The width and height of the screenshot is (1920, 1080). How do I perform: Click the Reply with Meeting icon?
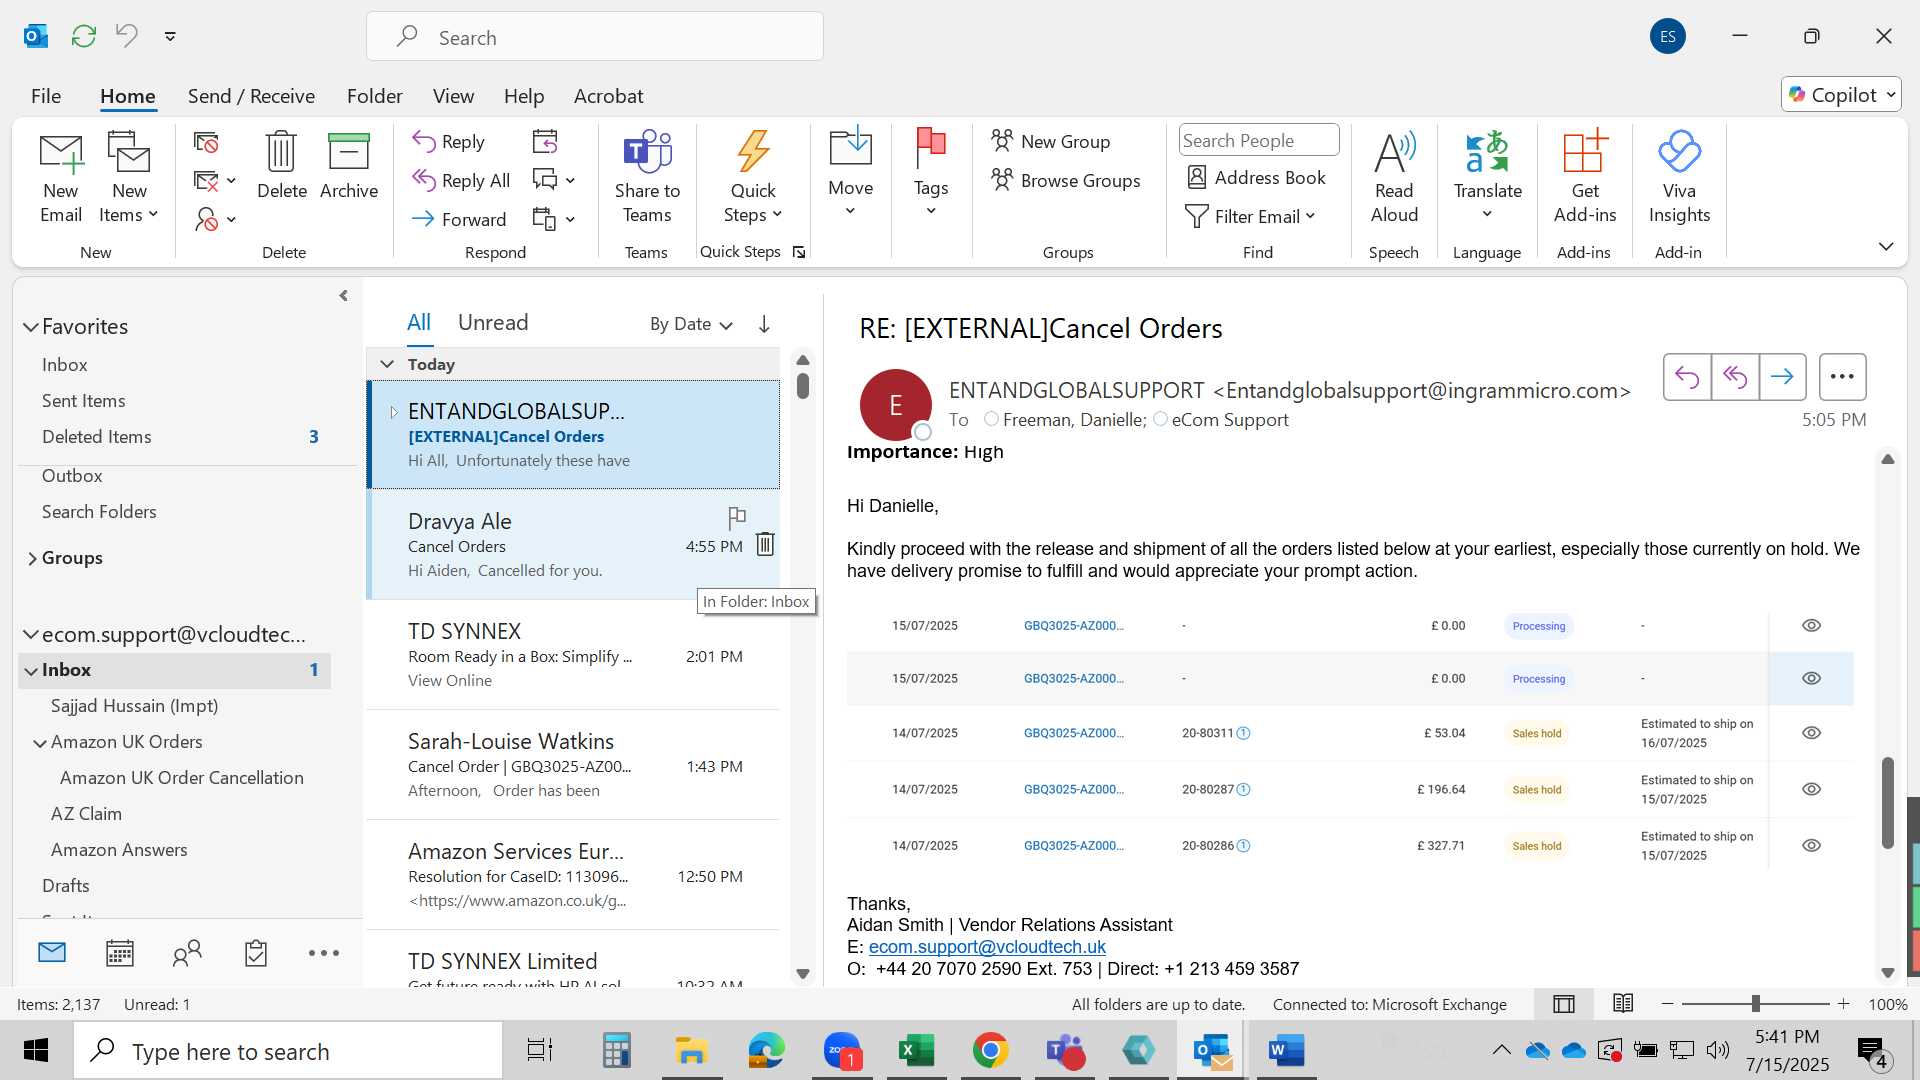[x=545, y=141]
